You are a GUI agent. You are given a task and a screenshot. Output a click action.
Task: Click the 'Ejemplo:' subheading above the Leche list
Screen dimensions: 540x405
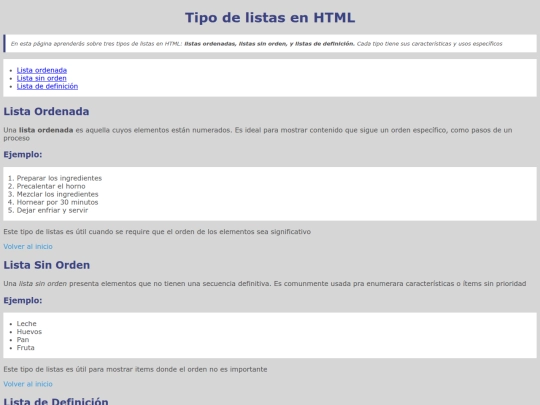coord(23,300)
